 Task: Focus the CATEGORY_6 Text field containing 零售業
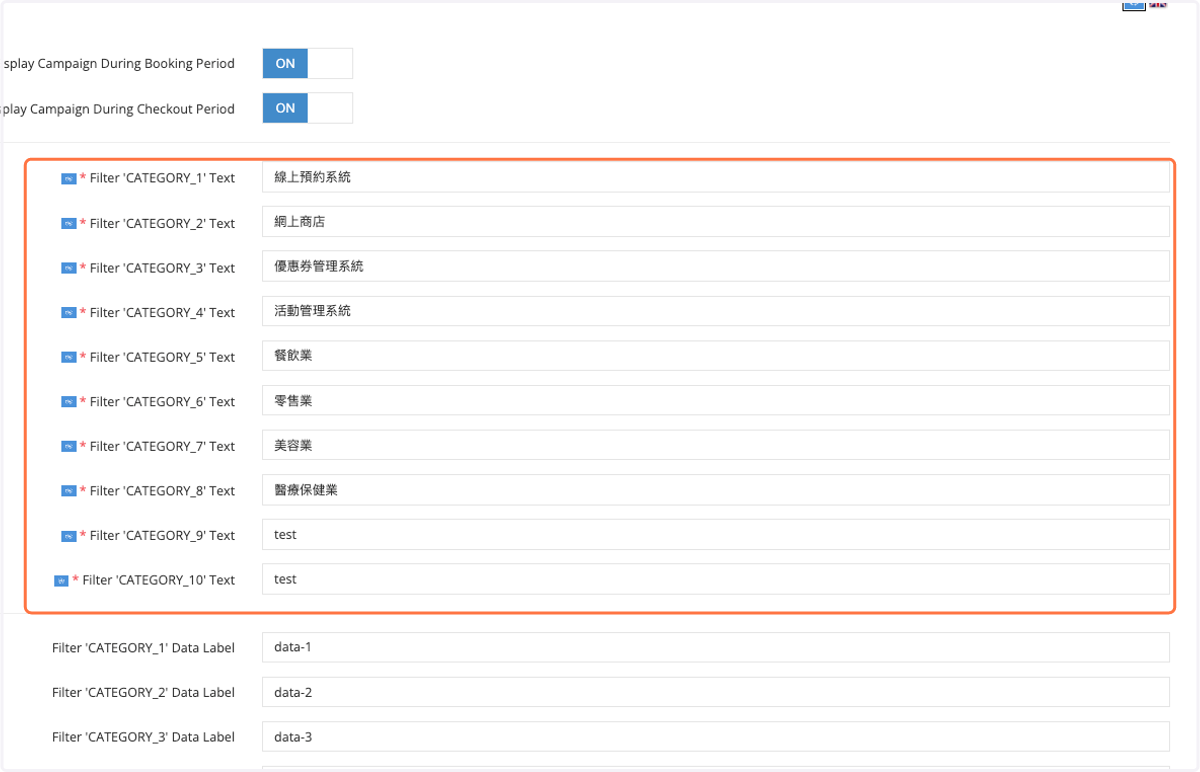point(716,400)
